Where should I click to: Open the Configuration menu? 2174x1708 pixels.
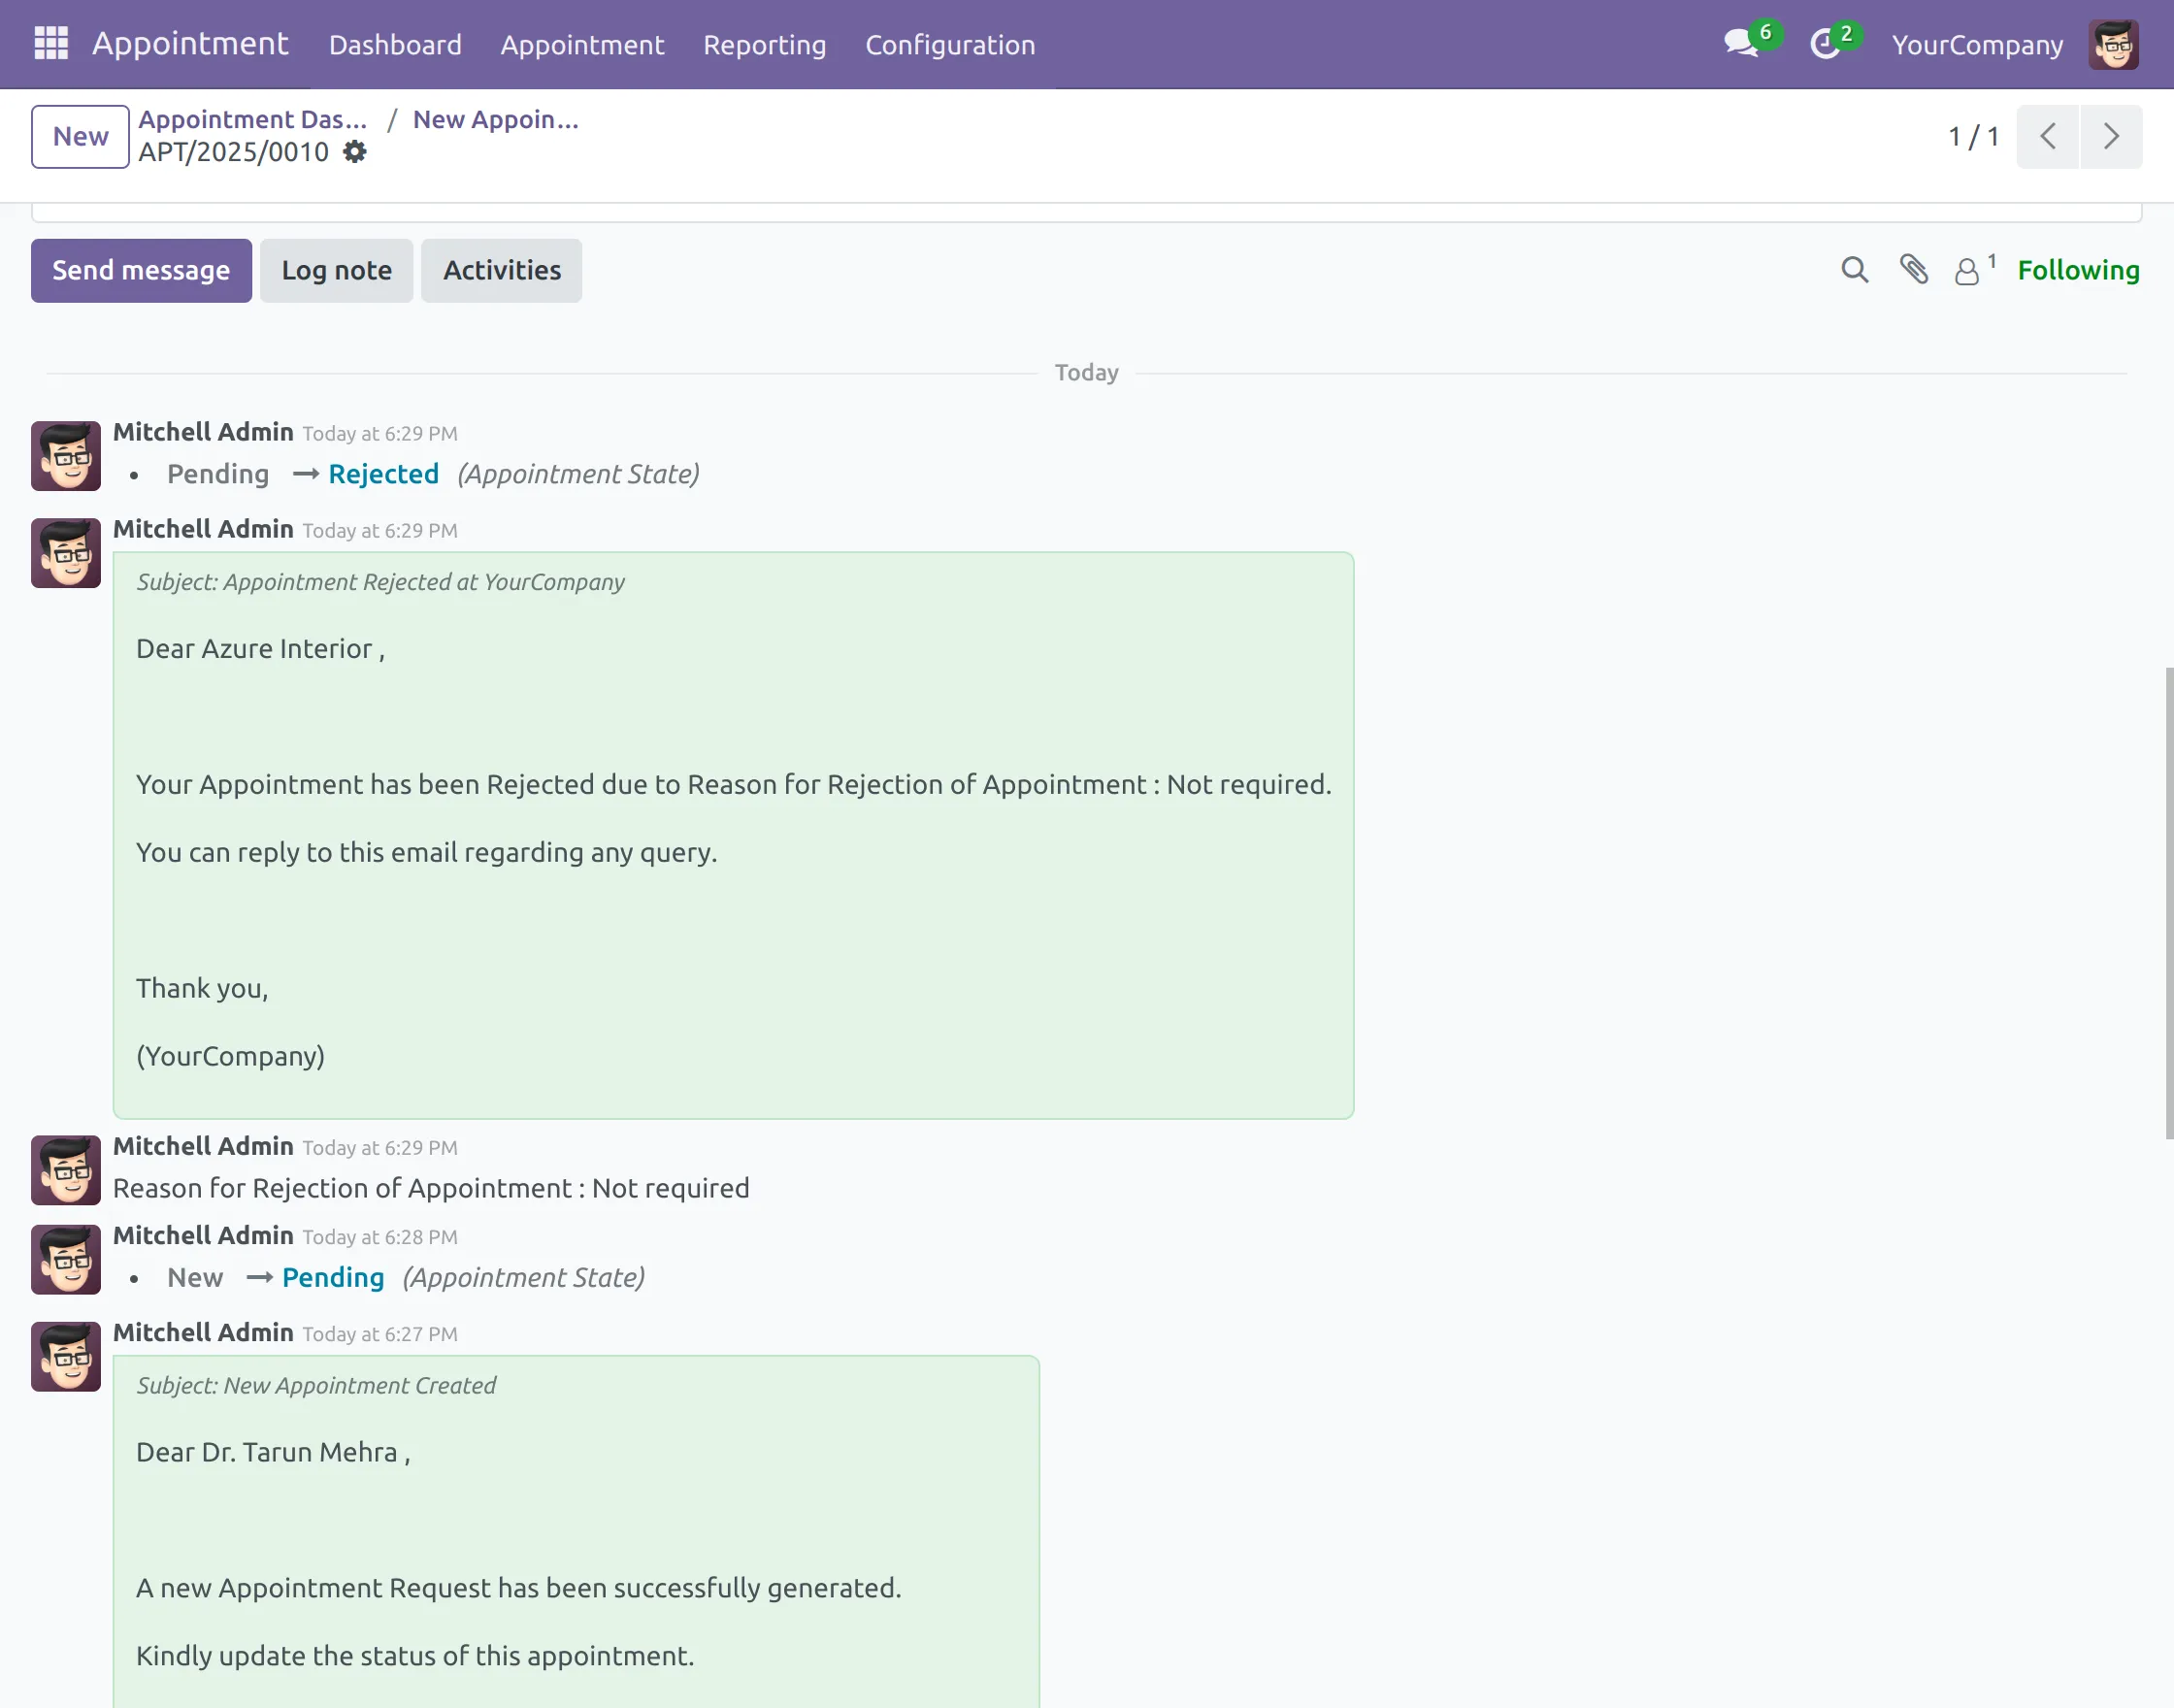pyautogui.click(x=949, y=45)
